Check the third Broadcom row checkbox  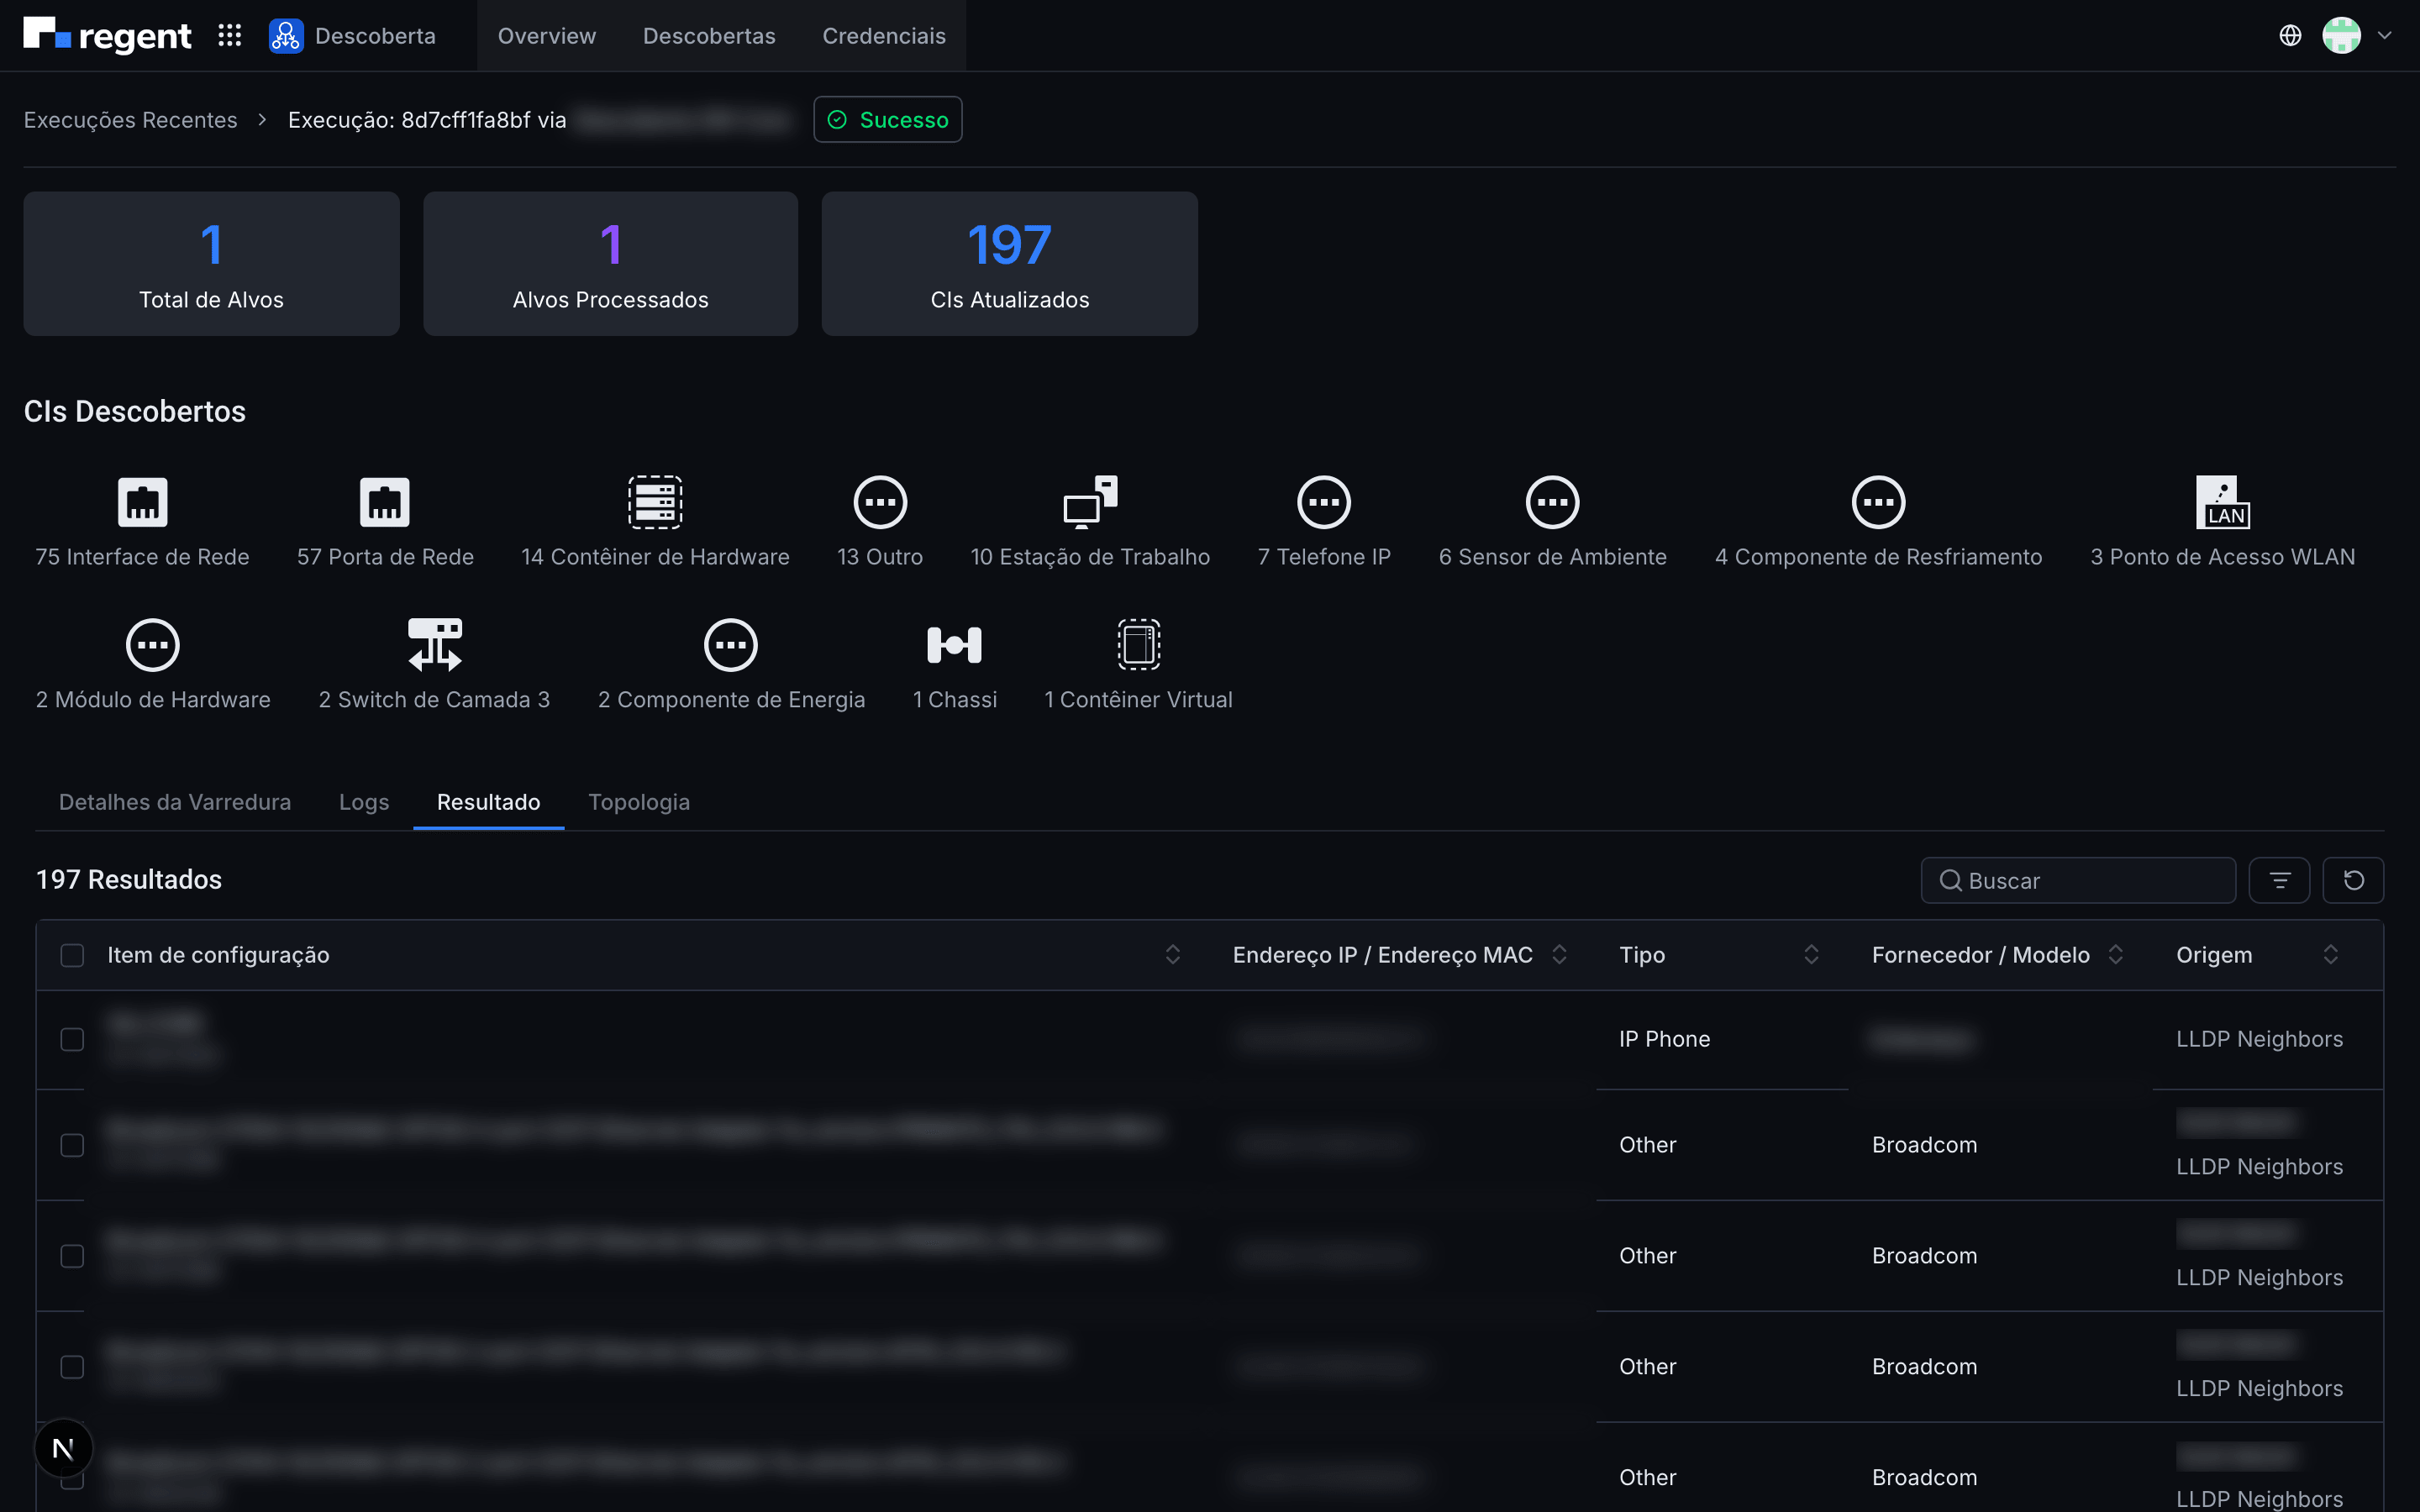72,1367
